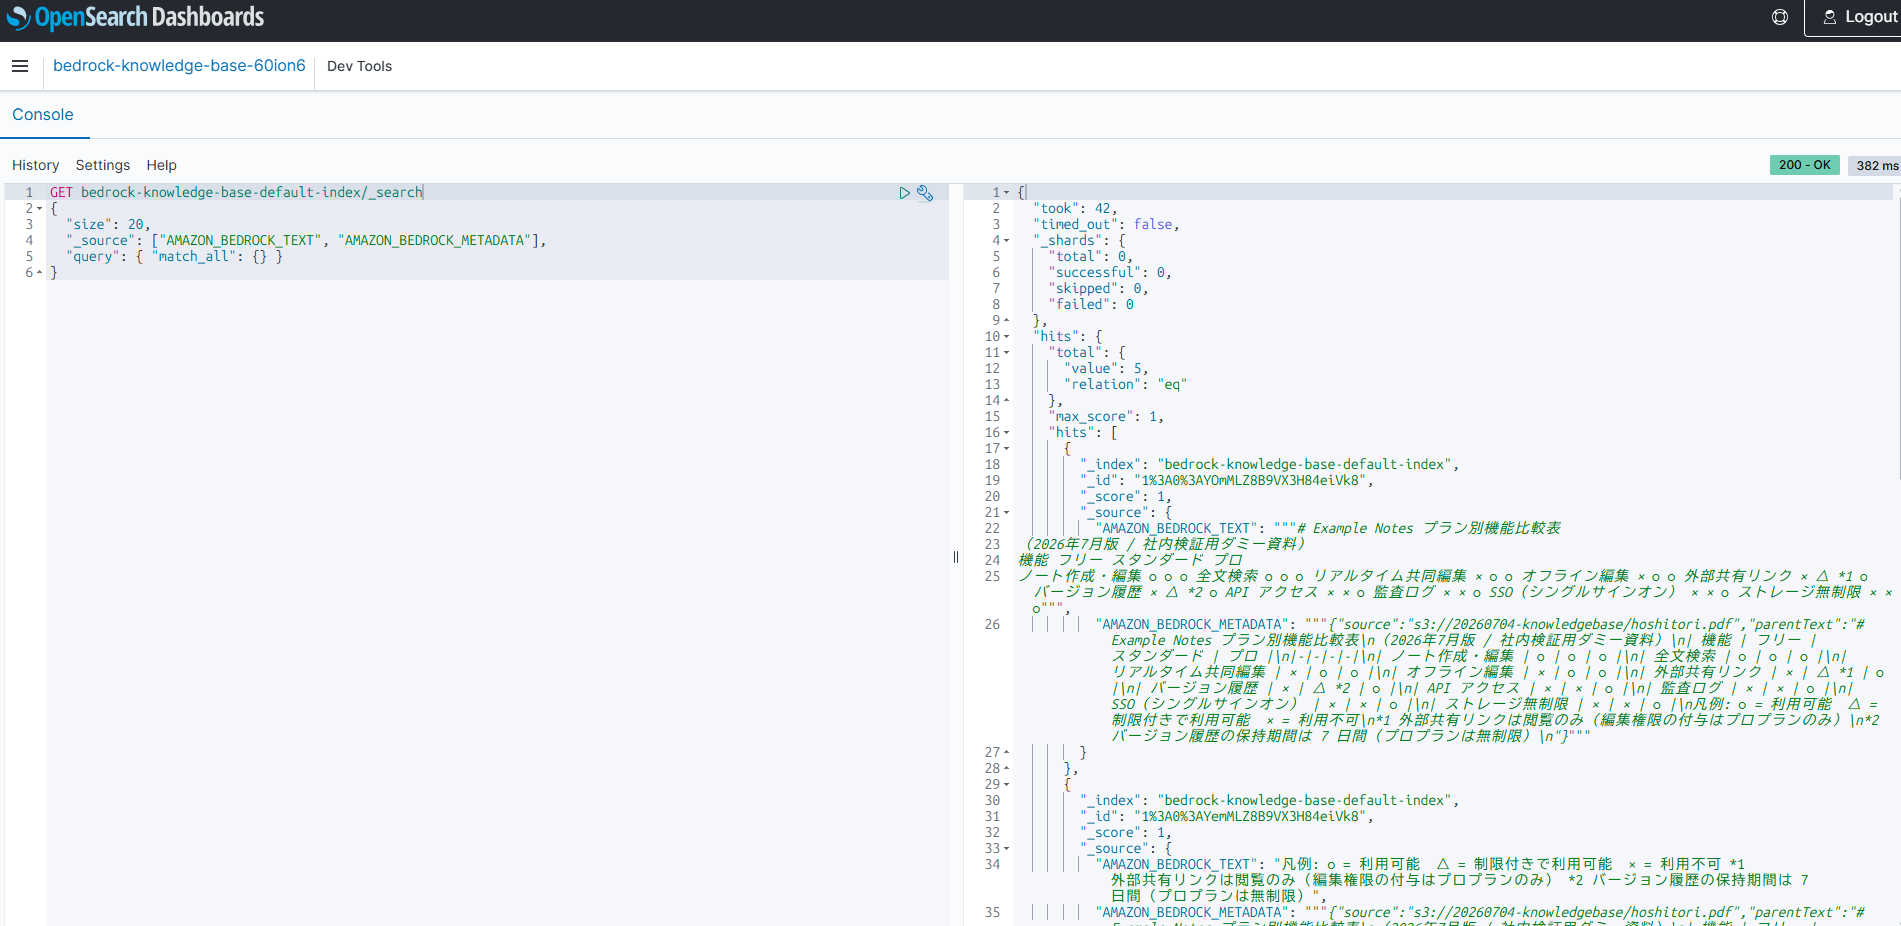Viewport: 1901px width, 926px height.
Task: Open the History menu
Action: [x=36, y=165]
